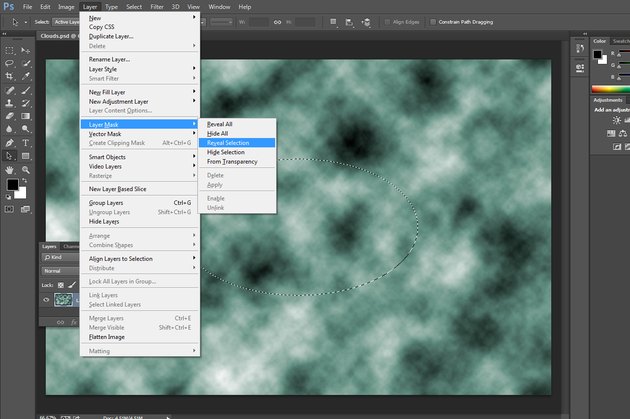Select the Crop tool
630x419 pixels.
pyautogui.click(x=9, y=76)
